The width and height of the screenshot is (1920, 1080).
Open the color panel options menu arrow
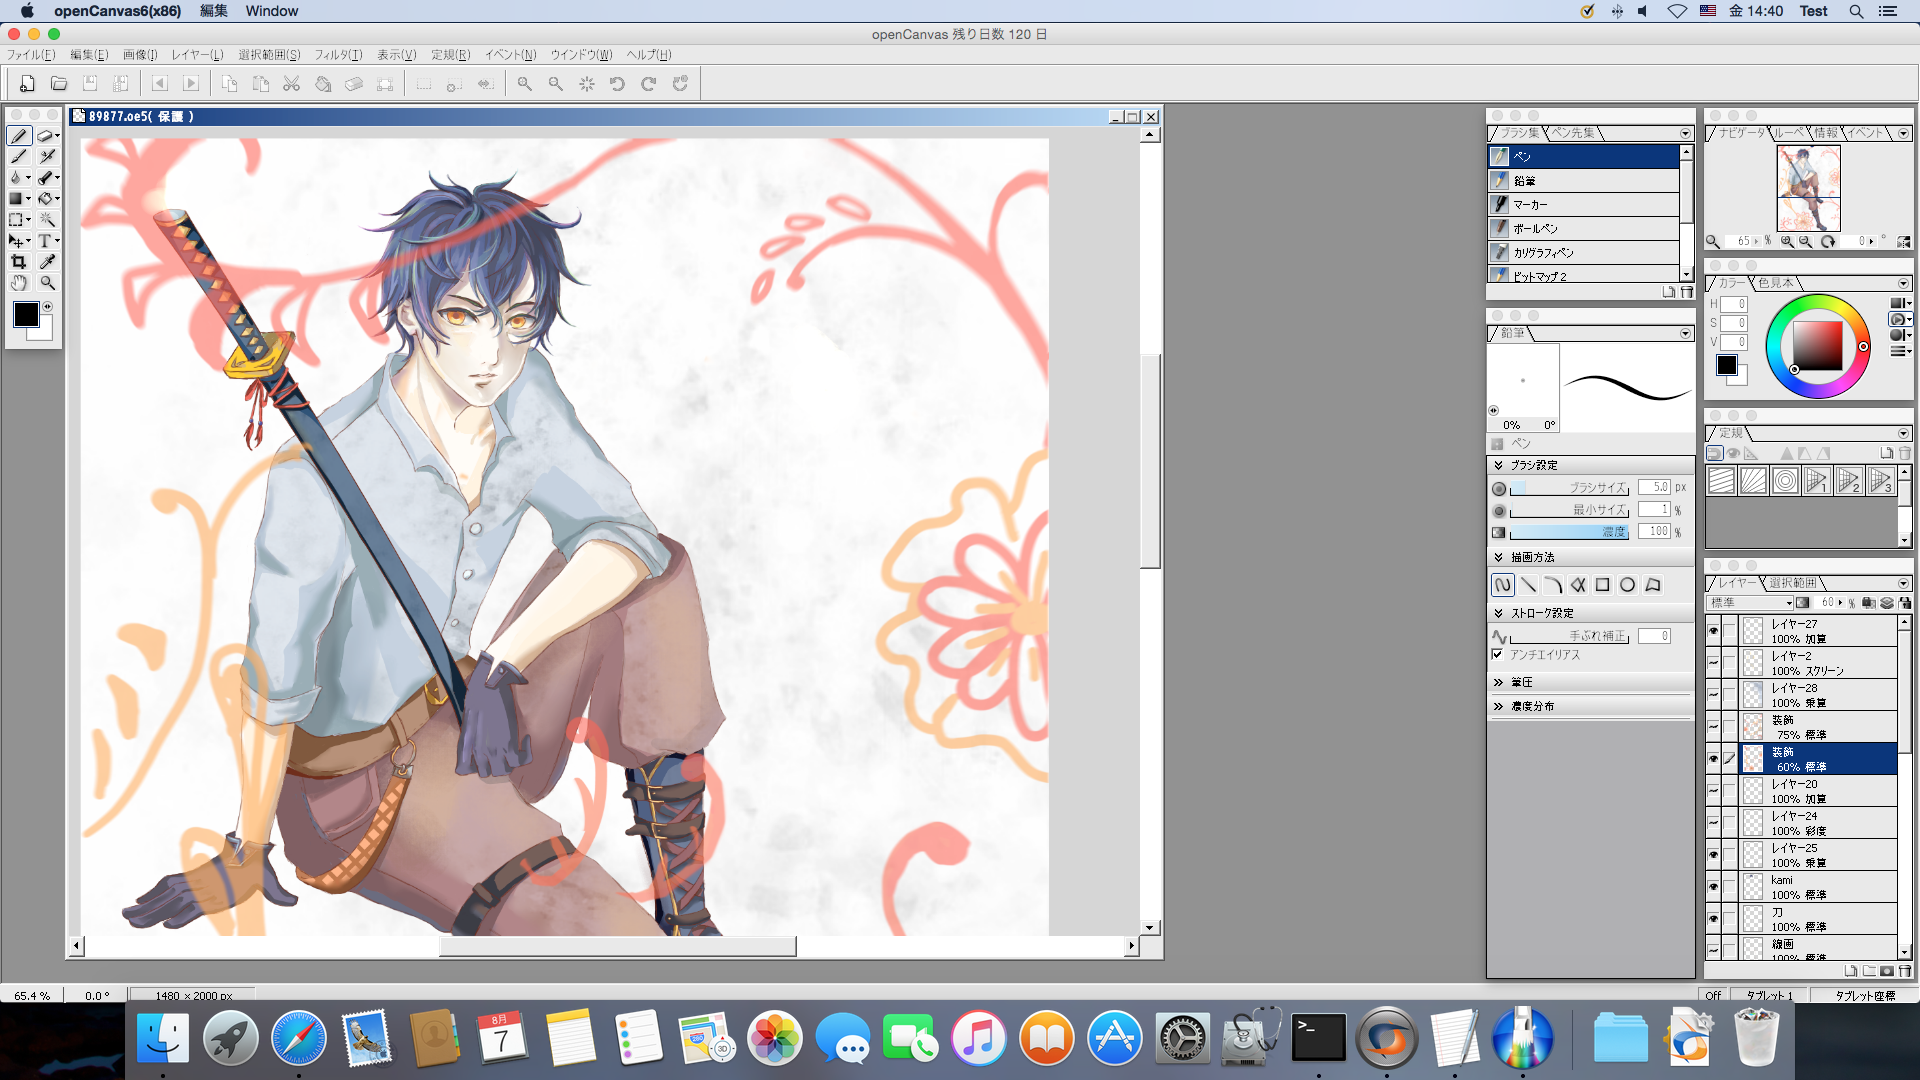1903,284
